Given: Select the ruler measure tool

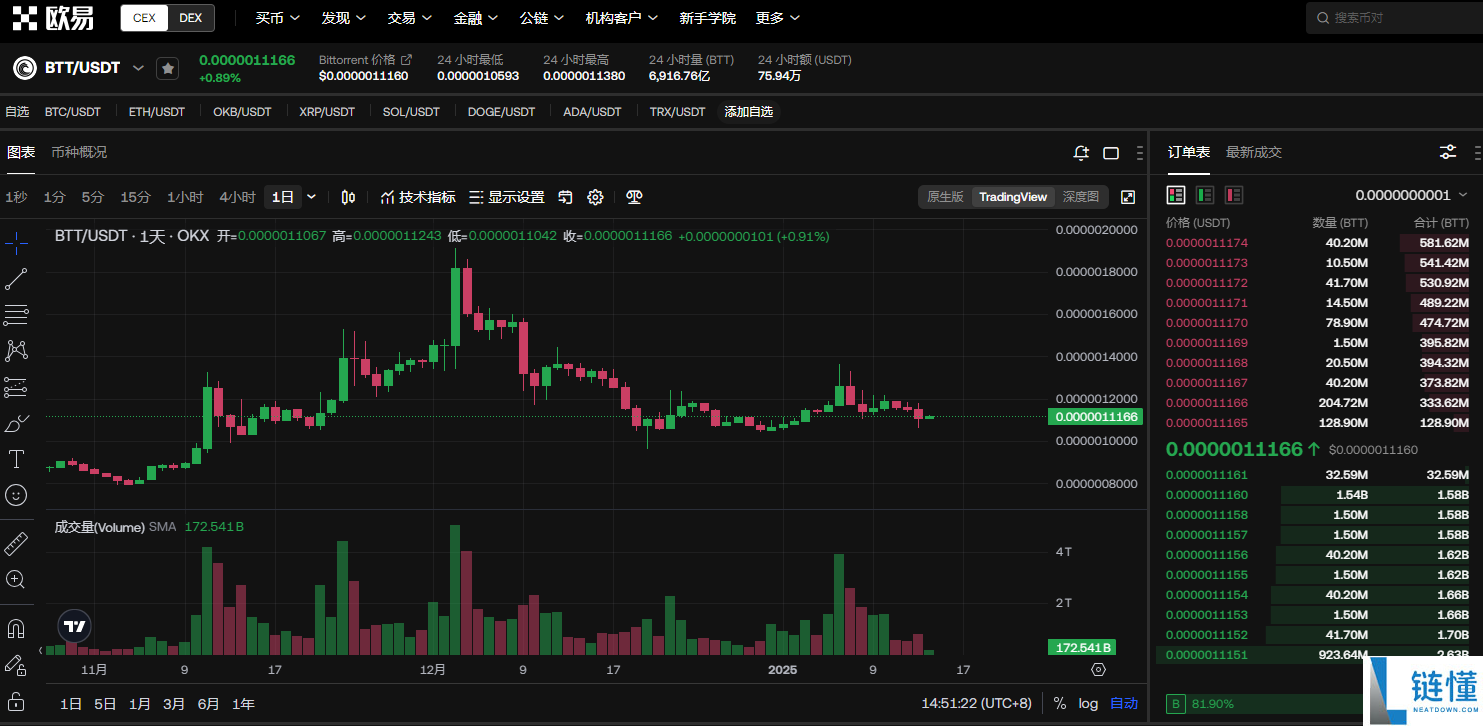Looking at the screenshot, I should [x=16, y=544].
